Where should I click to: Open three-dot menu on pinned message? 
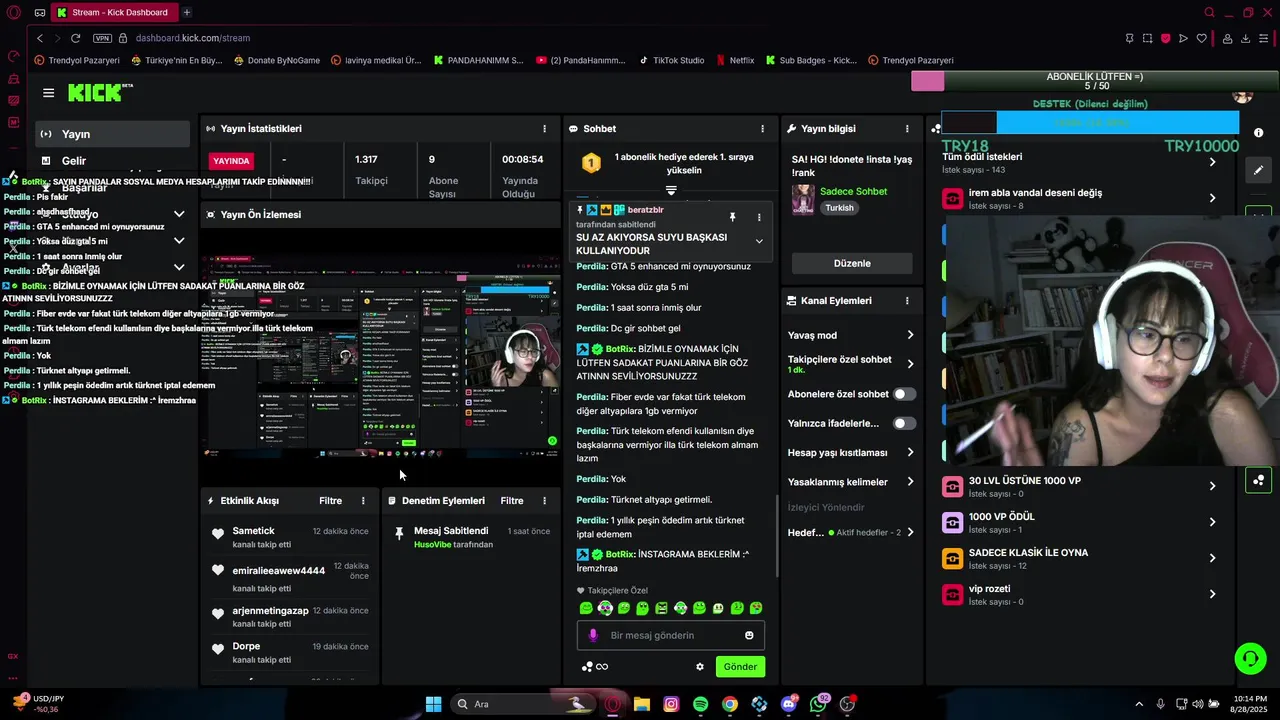click(758, 217)
